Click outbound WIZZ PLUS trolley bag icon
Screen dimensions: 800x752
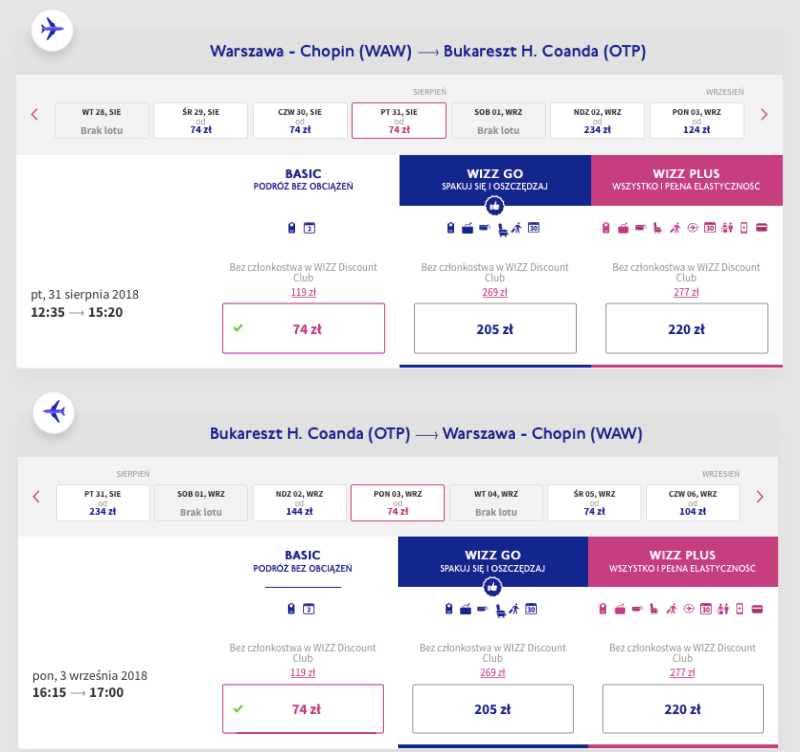pos(640,228)
